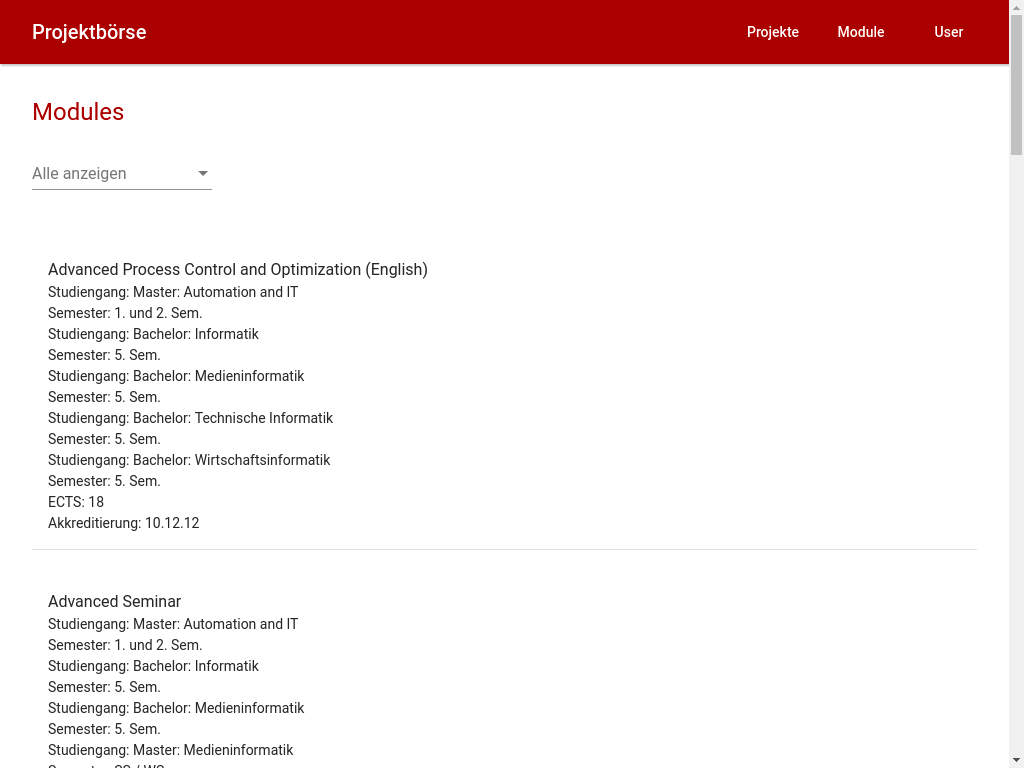Click the vertical scrollbar thumb
This screenshot has width=1024, height=768.
pos(1016,85)
